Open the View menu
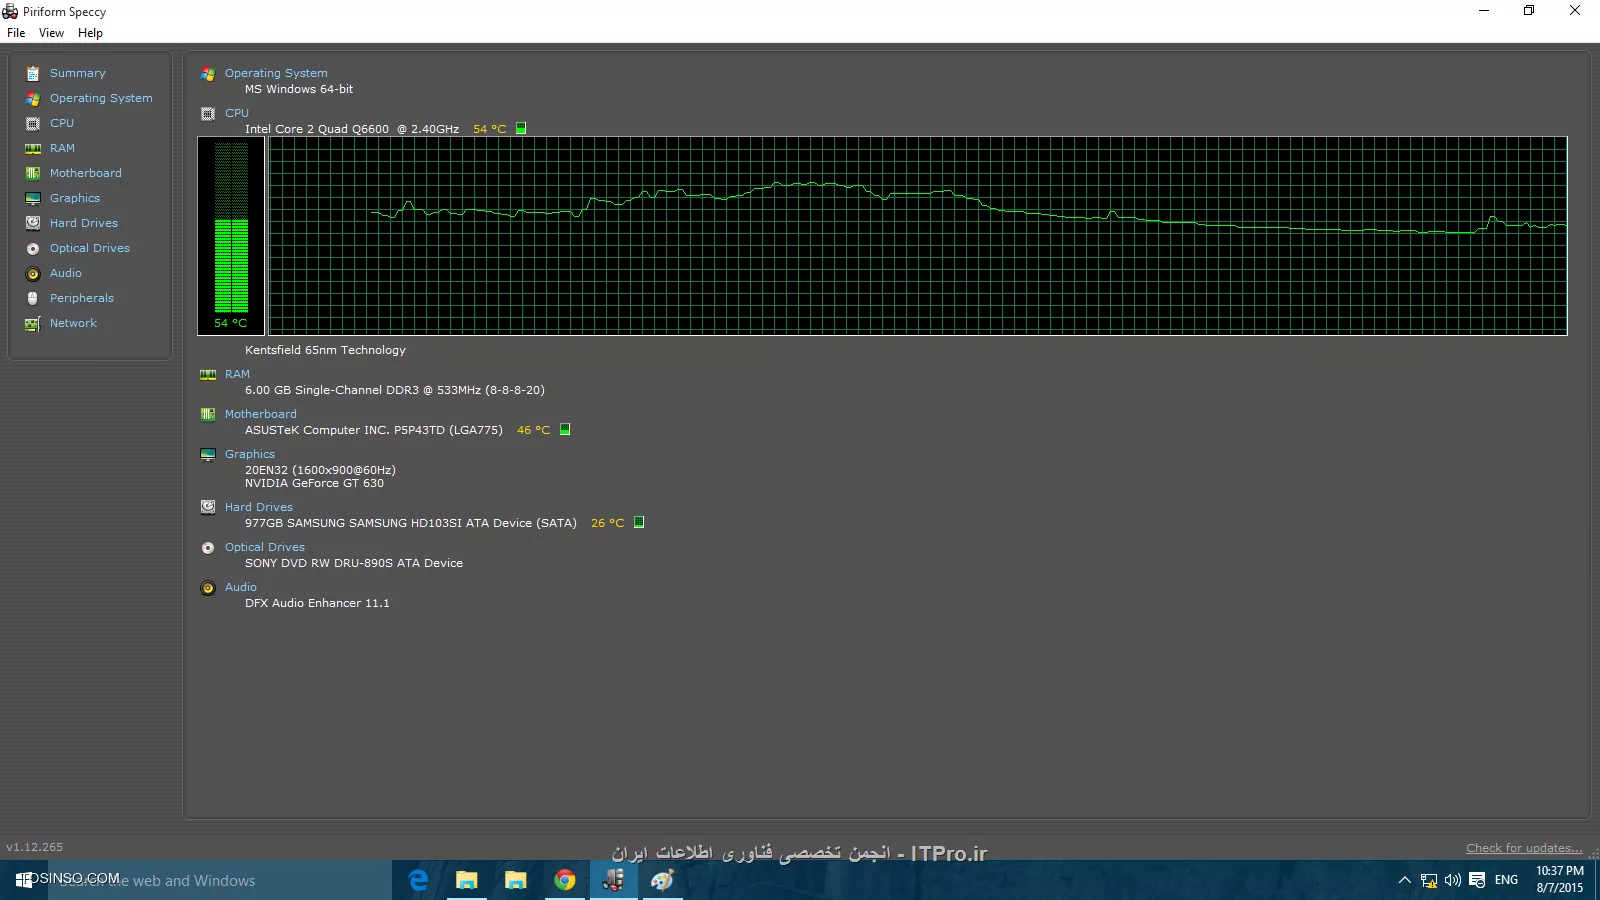Viewport: 1600px width, 900px height. coord(51,33)
